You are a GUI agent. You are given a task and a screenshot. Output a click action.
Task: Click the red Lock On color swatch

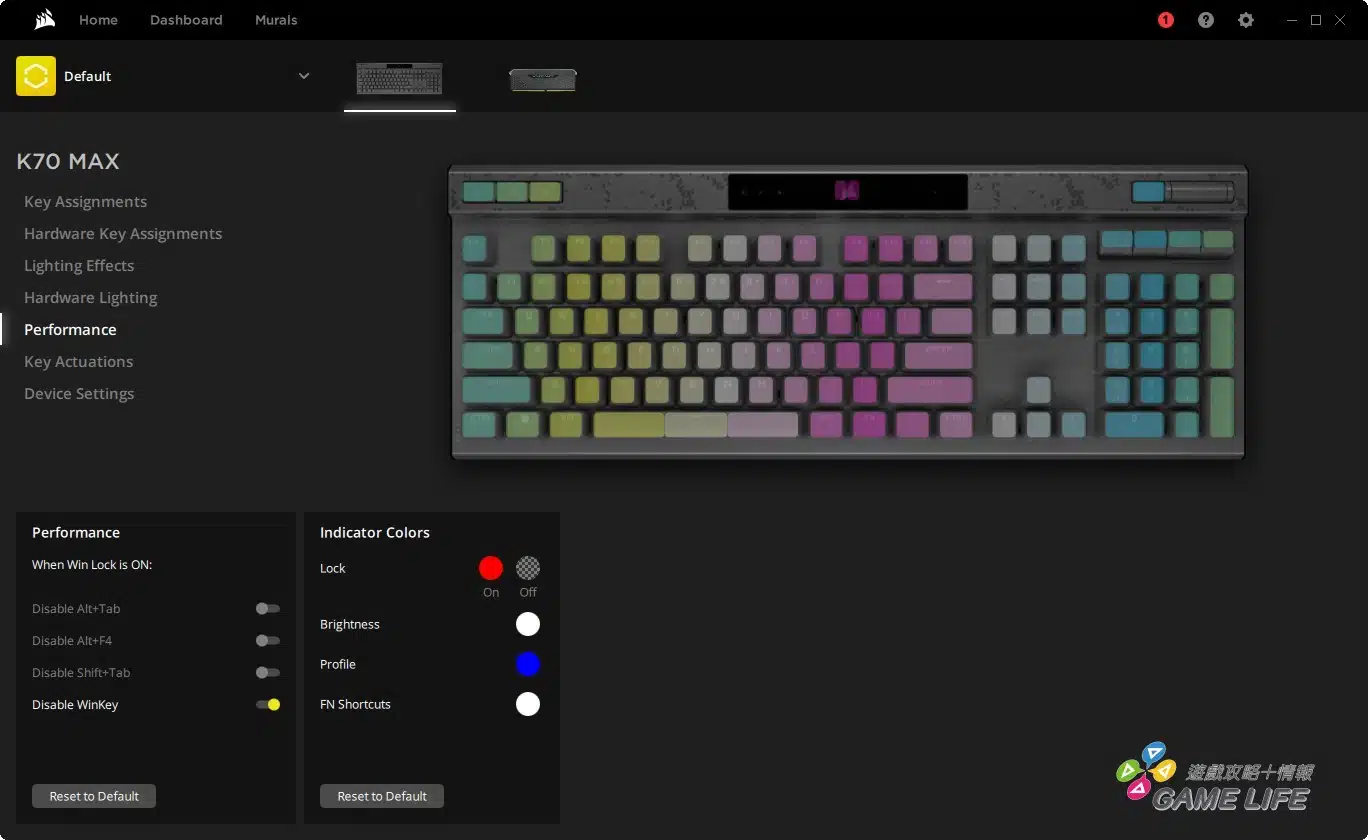(490, 568)
